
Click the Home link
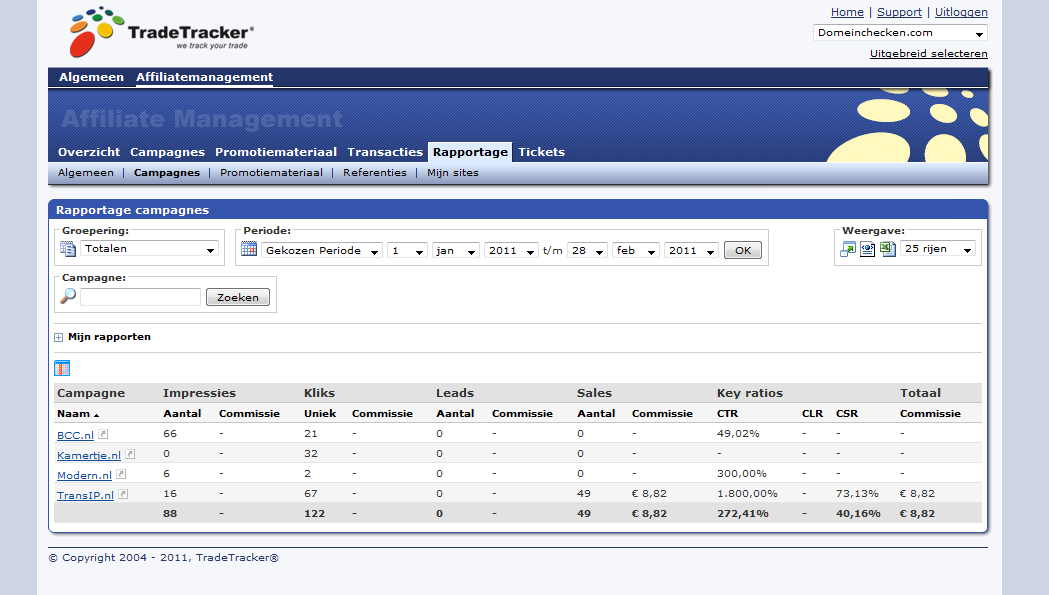click(847, 12)
